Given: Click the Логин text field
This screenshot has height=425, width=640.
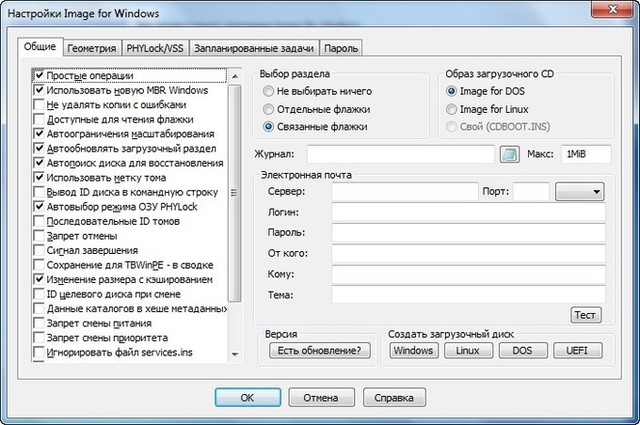Looking at the screenshot, I should coord(469,212).
